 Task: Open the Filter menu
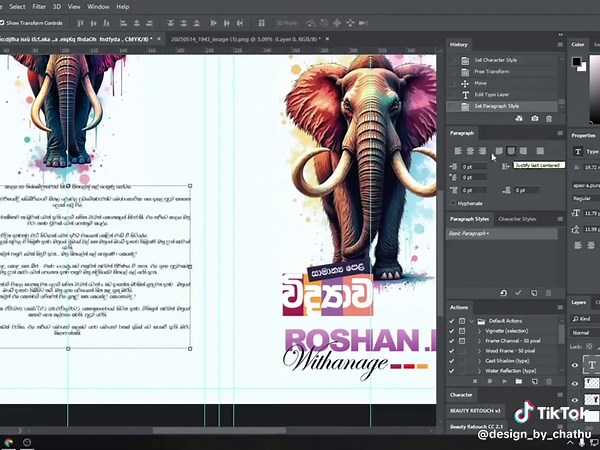(39, 7)
